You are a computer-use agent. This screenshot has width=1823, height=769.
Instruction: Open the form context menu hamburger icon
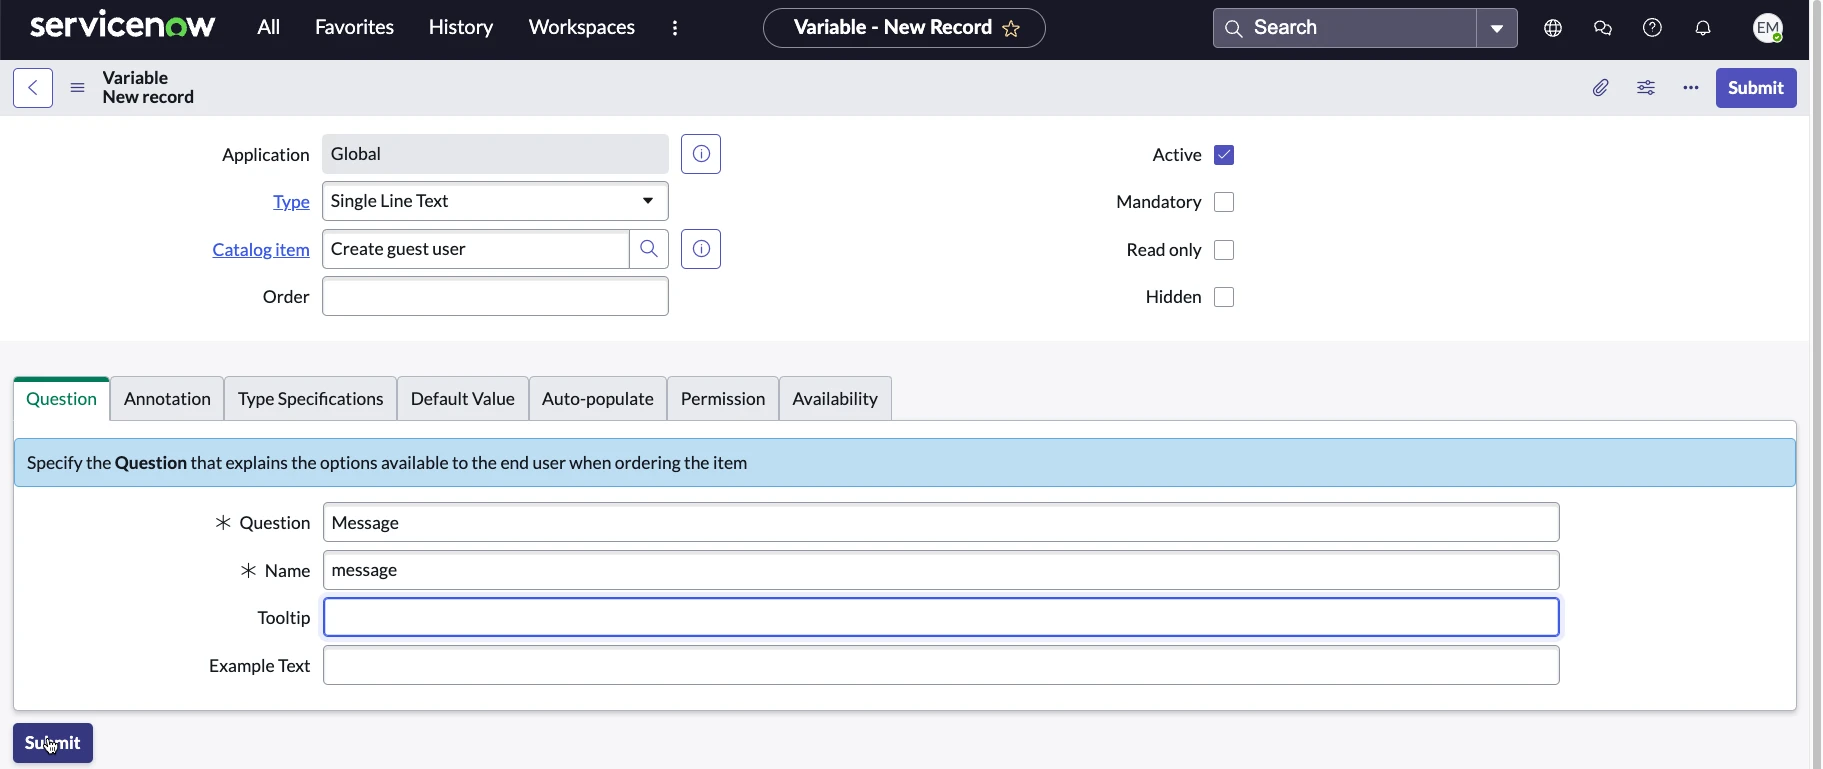click(x=77, y=88)
